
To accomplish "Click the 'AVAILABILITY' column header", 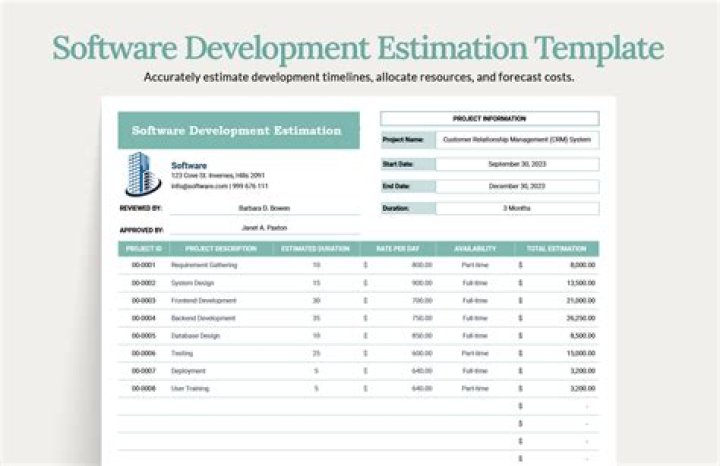I will (x=475, y=248).
